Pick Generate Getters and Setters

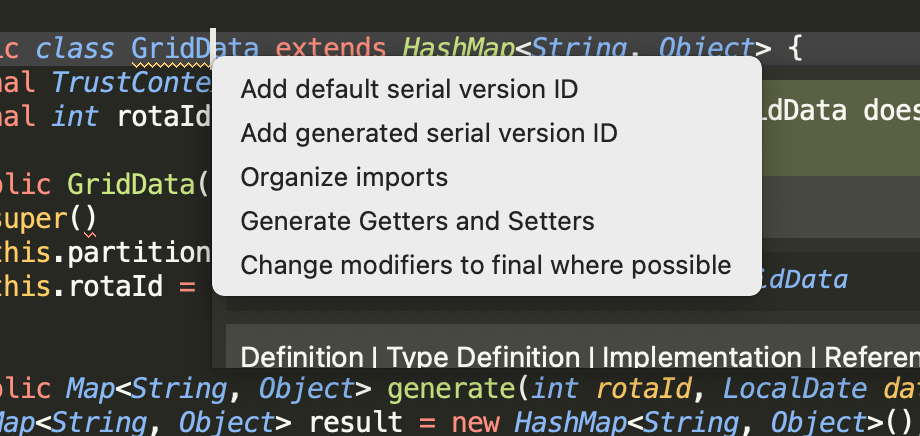[417, 221]
